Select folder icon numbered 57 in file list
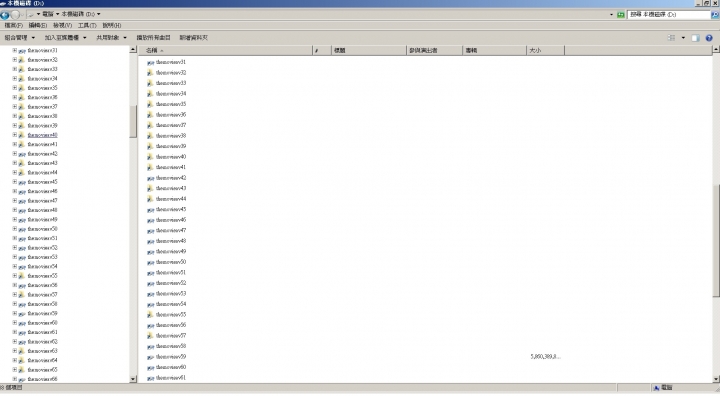Screen dimensions: 720x396 150,336
